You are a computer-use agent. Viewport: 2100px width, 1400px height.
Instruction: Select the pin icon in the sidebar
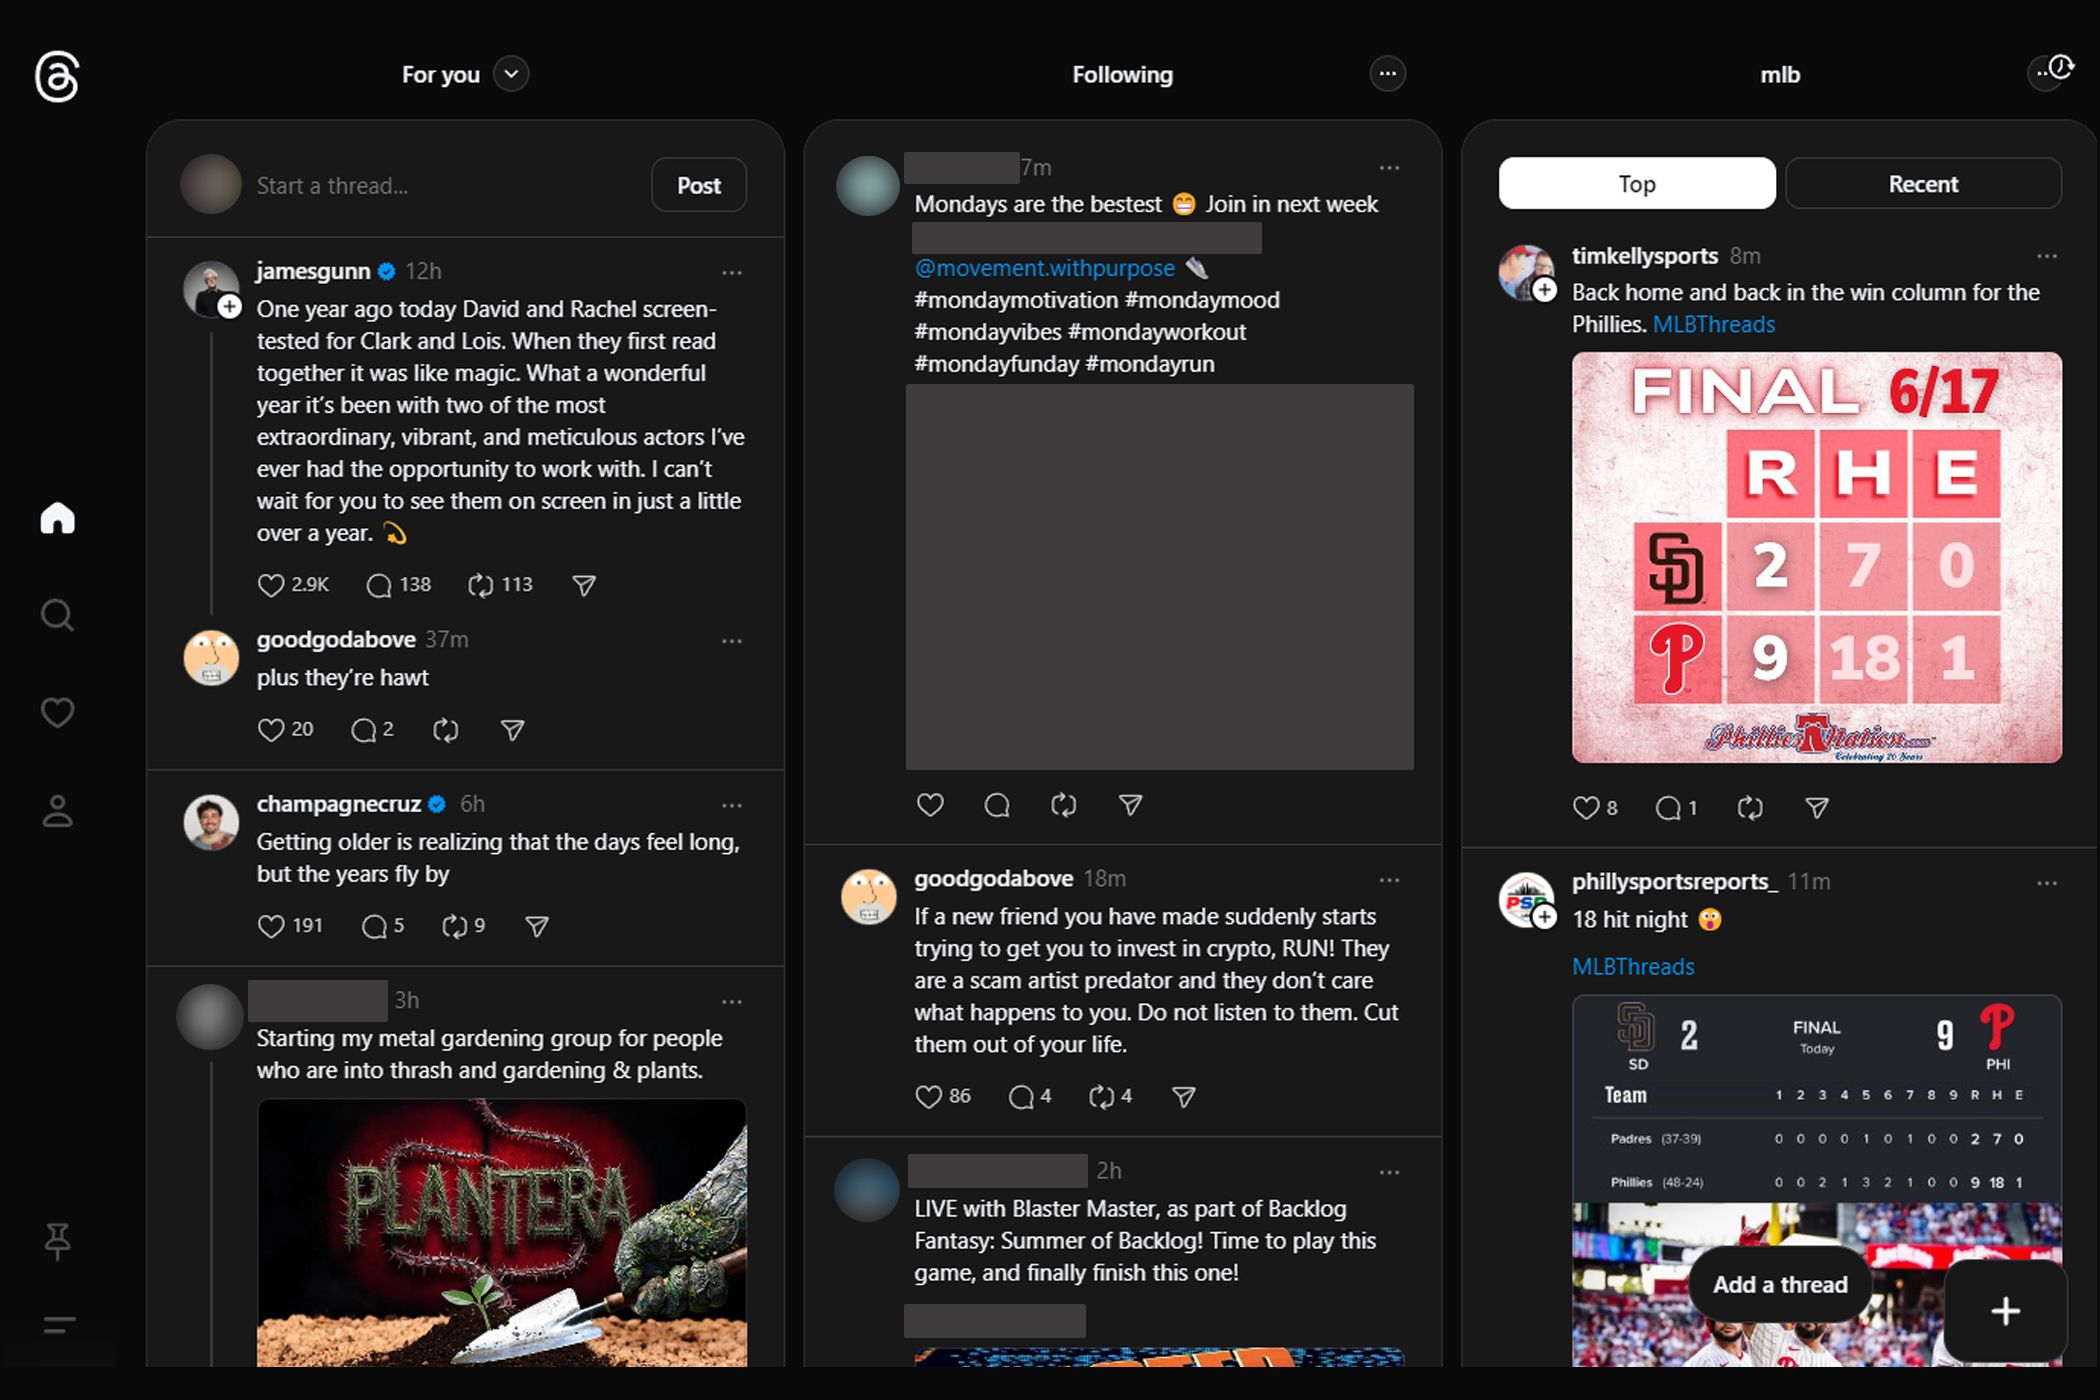(x=57, y=1242)
